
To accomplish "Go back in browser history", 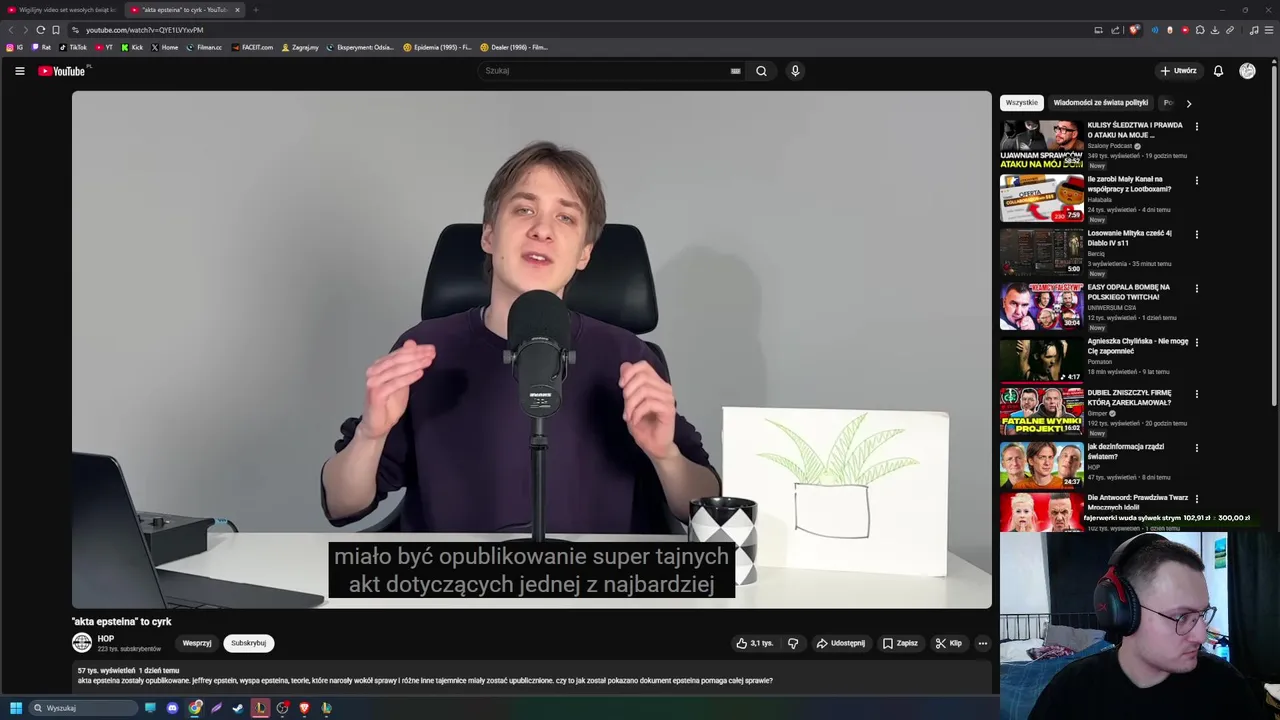I will click(12, 30).
